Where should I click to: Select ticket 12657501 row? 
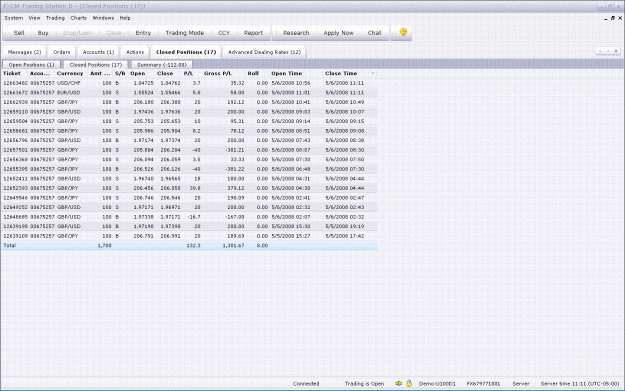pyautogui.click(x=189, y=150)
